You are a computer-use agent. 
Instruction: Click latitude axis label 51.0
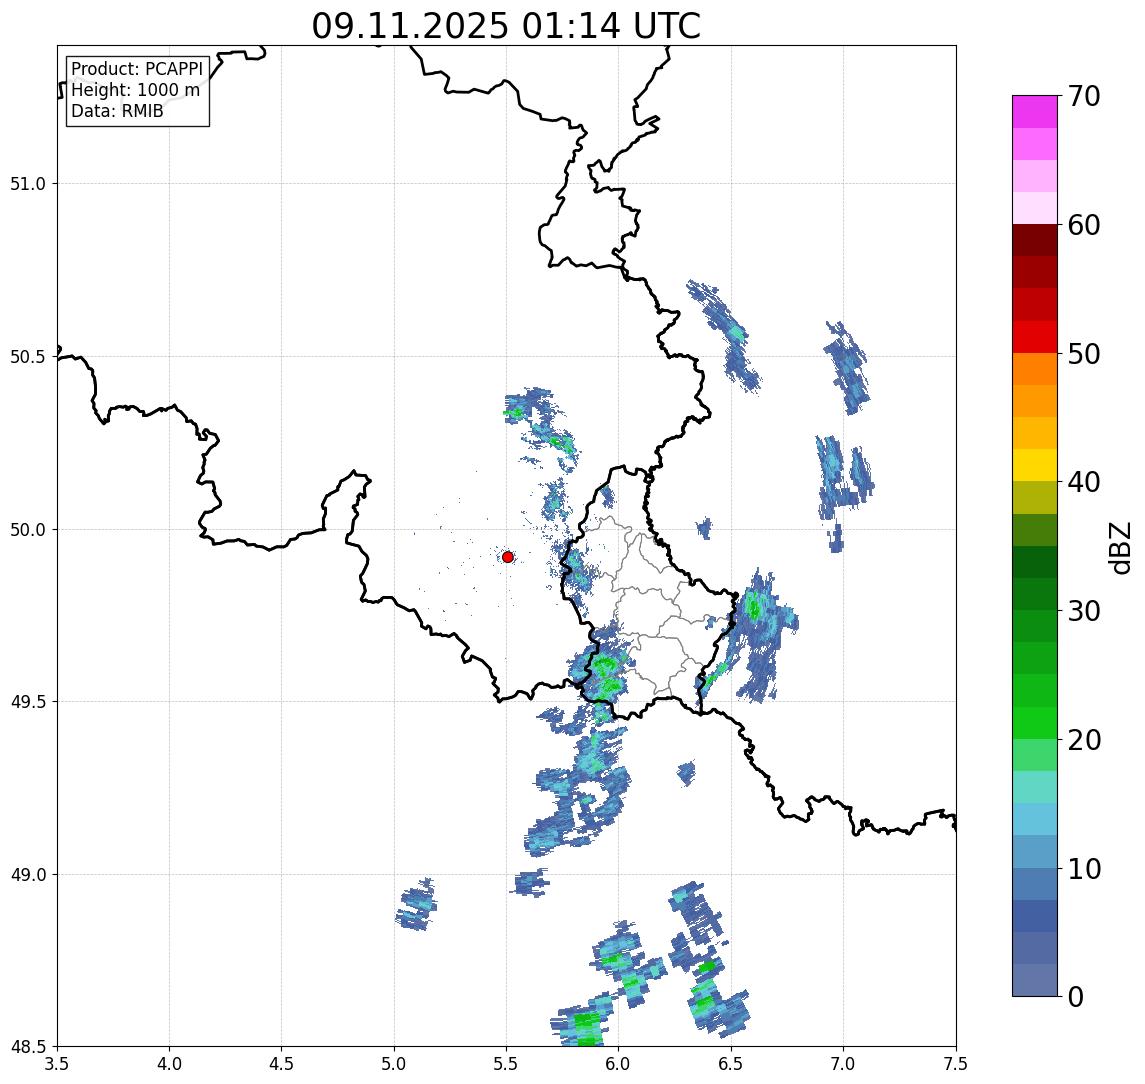pos(28,183)
